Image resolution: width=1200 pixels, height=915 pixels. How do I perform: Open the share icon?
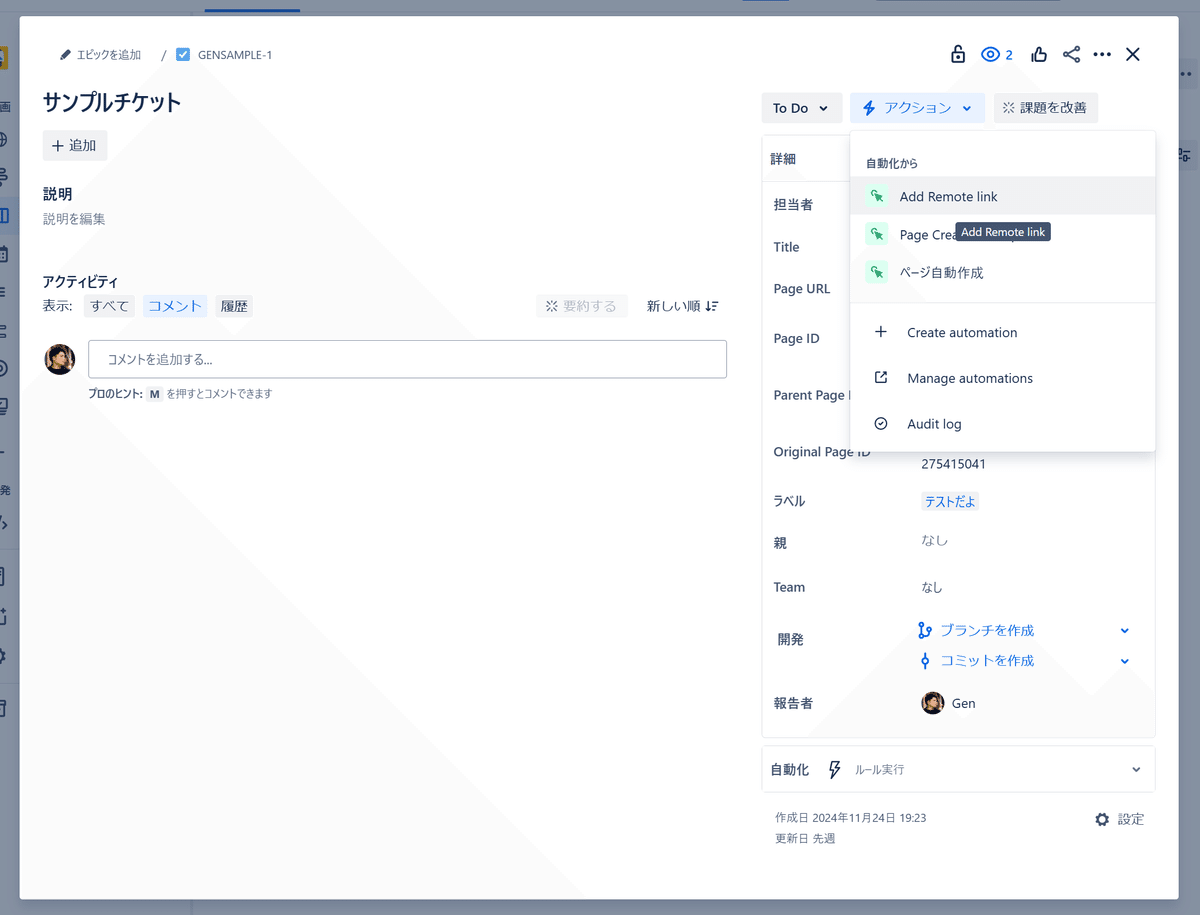(1071, 54)
